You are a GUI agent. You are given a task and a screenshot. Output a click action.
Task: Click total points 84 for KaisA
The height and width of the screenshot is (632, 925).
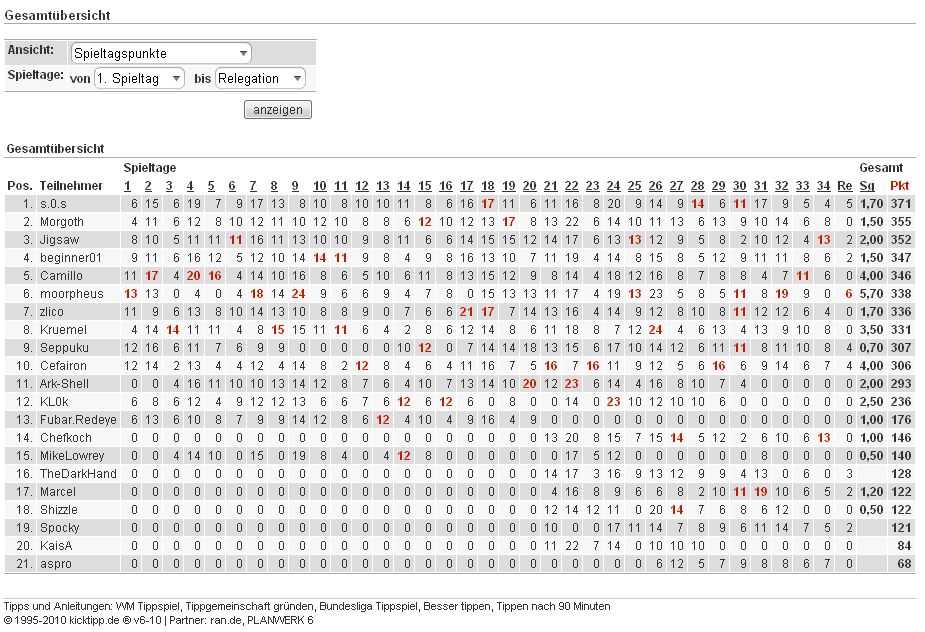[x=904, y=546]
